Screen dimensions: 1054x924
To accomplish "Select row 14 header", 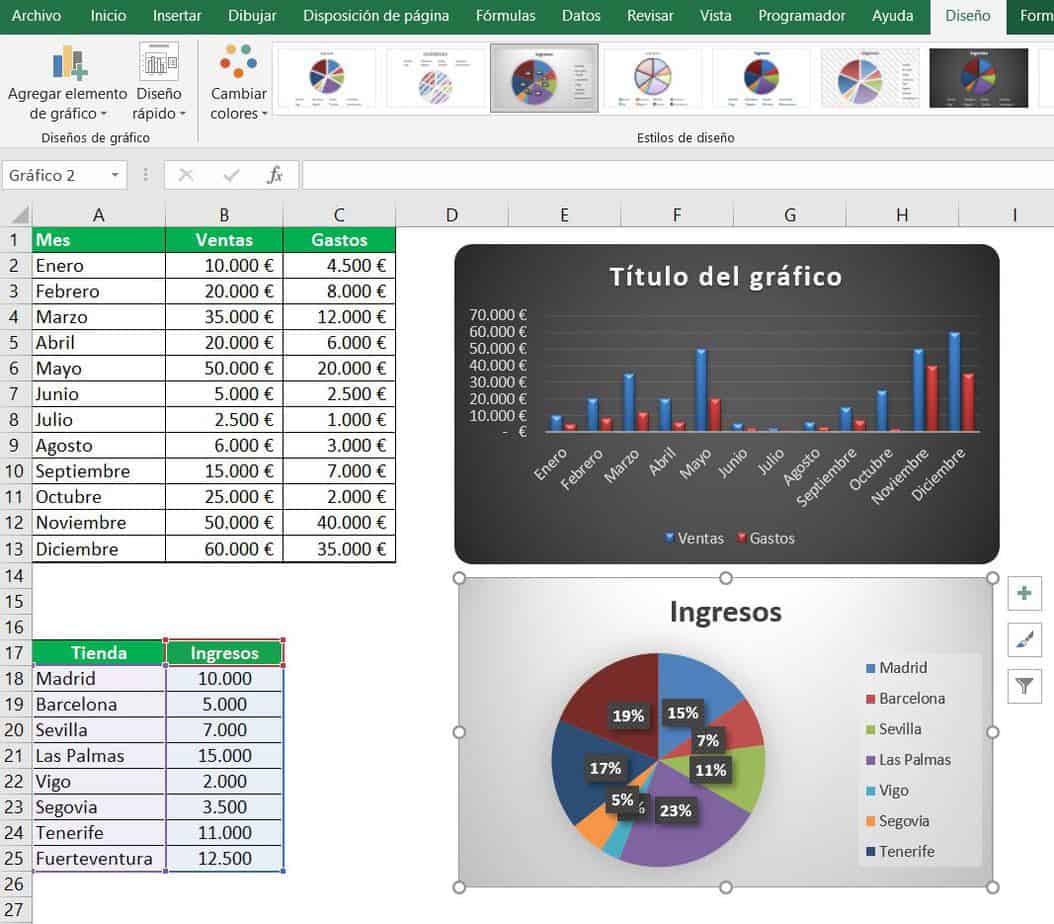I will click(x=15, y=576).
